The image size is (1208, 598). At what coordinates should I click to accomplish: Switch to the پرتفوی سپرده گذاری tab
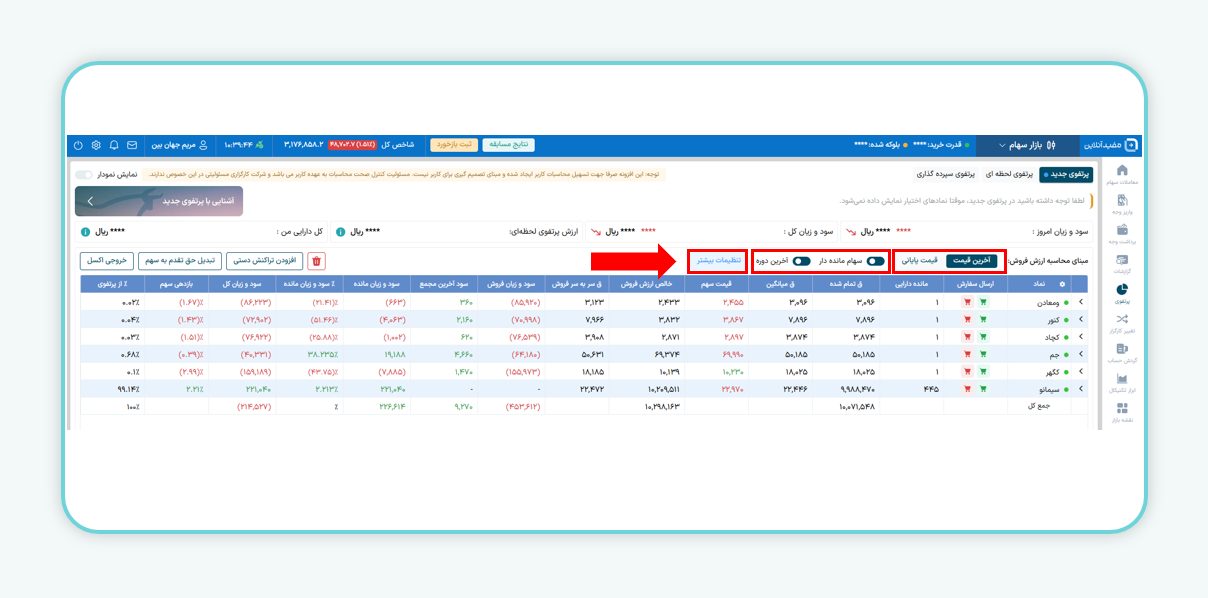click(x=947, y=174)
